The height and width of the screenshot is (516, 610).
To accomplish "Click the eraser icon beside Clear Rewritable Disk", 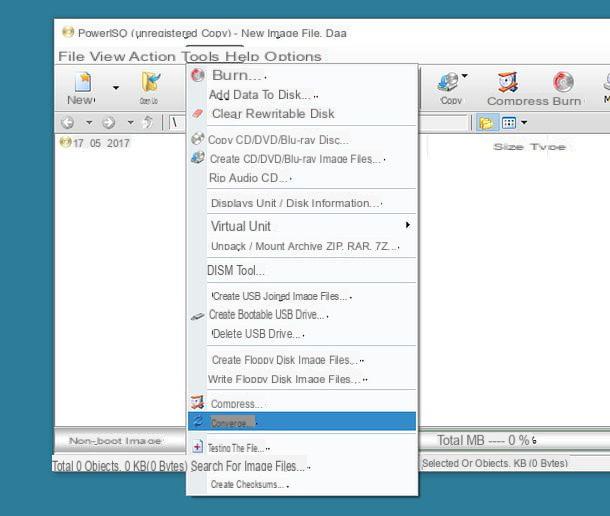I will (198, 114).
